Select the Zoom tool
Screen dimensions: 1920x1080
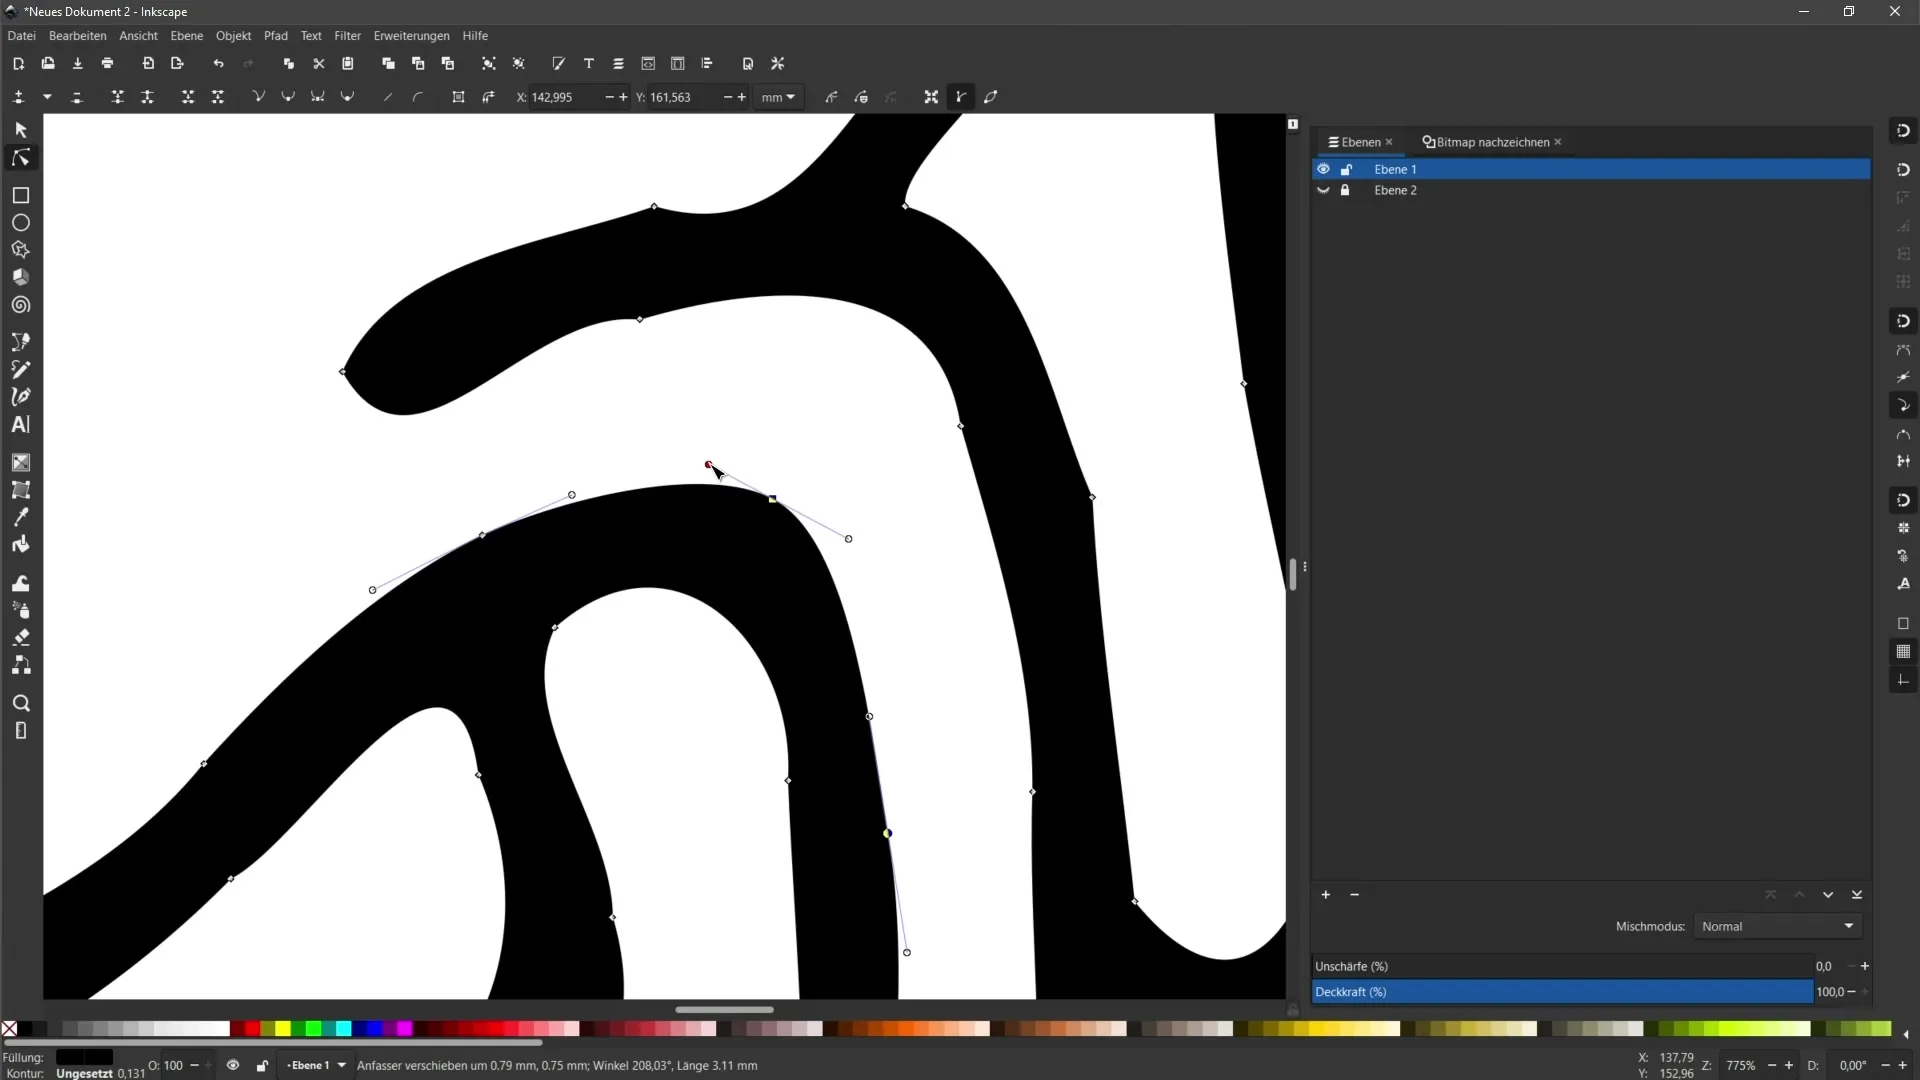click(20, 703)
